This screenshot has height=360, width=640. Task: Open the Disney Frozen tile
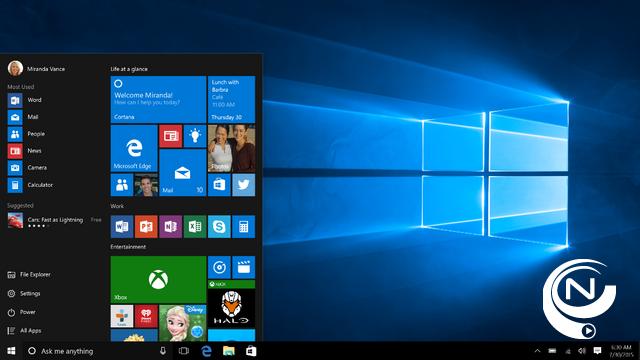click(183, 323)
